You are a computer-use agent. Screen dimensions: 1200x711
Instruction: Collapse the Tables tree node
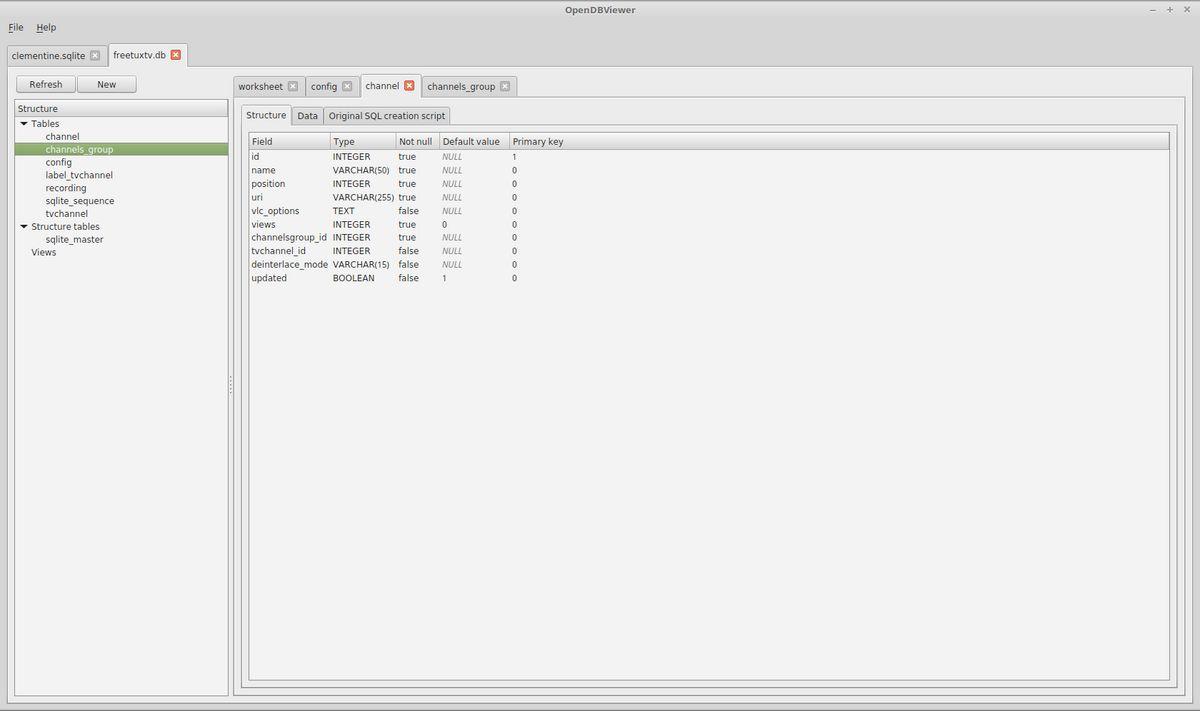click(24, 124)
